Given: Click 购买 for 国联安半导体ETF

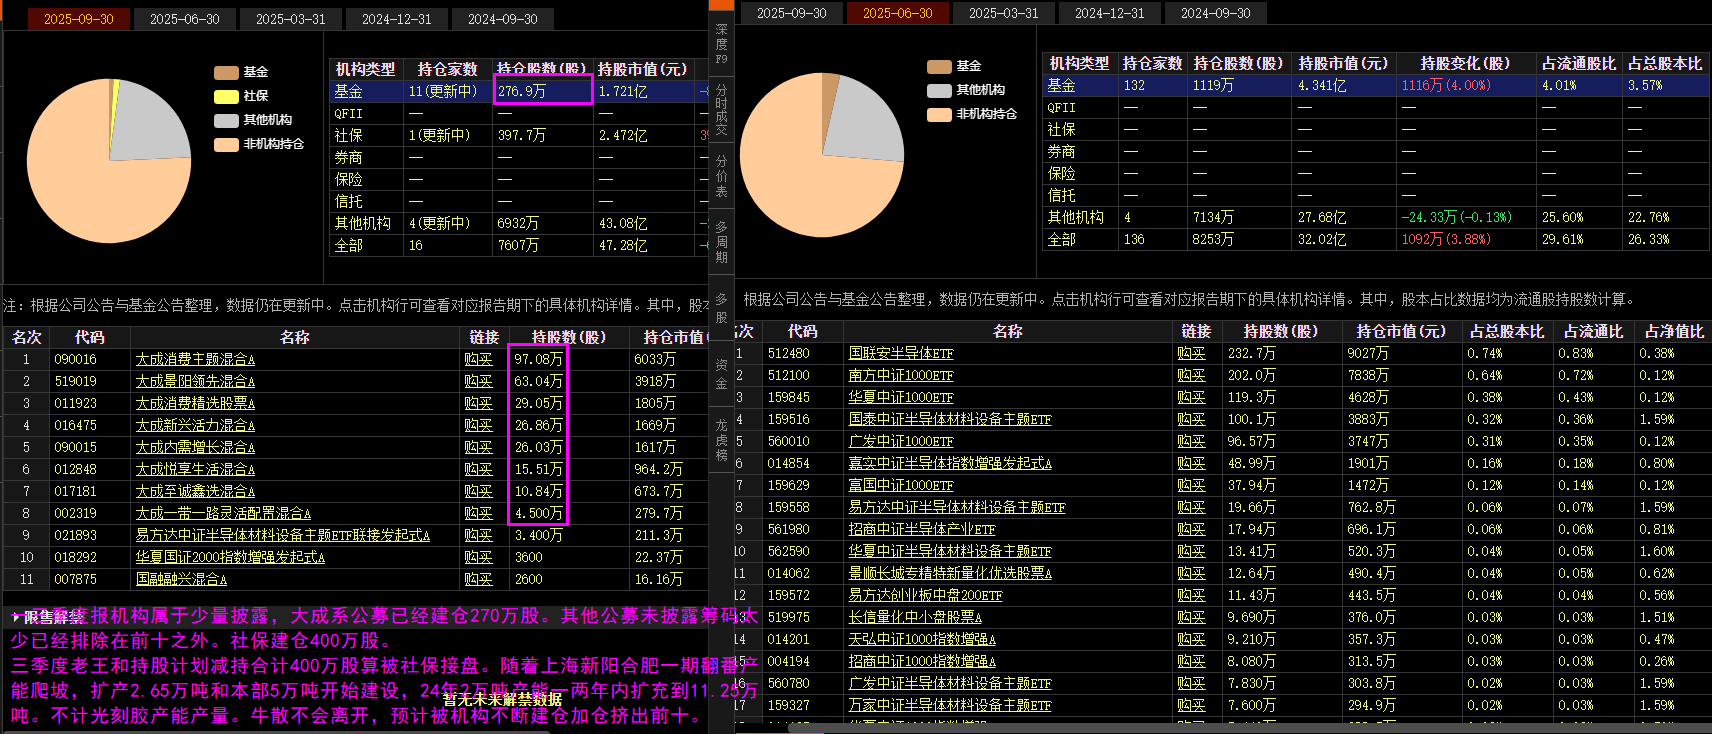Looking at the screenshot, I should tap(1191, 353).
